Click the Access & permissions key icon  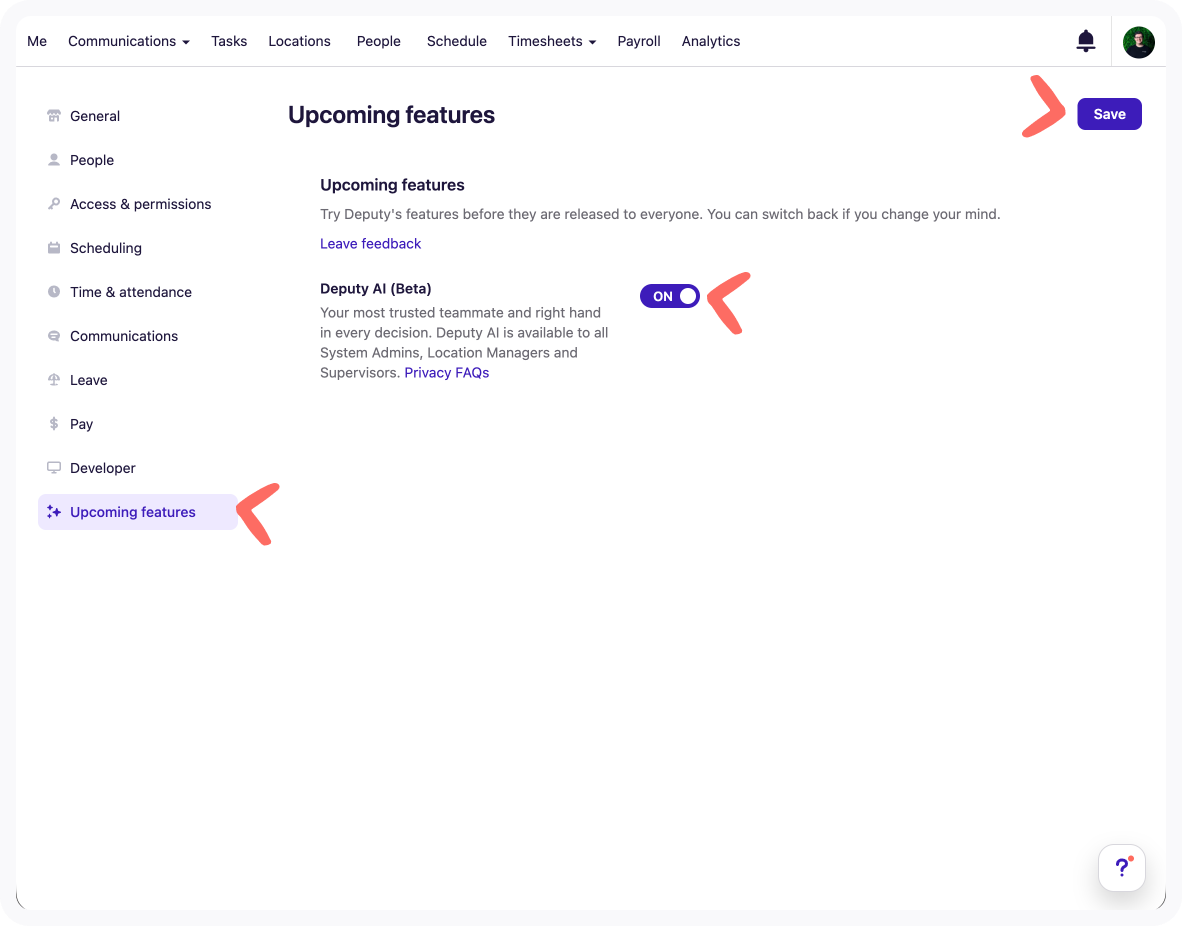pyautogui.click(x=54, y=204)
